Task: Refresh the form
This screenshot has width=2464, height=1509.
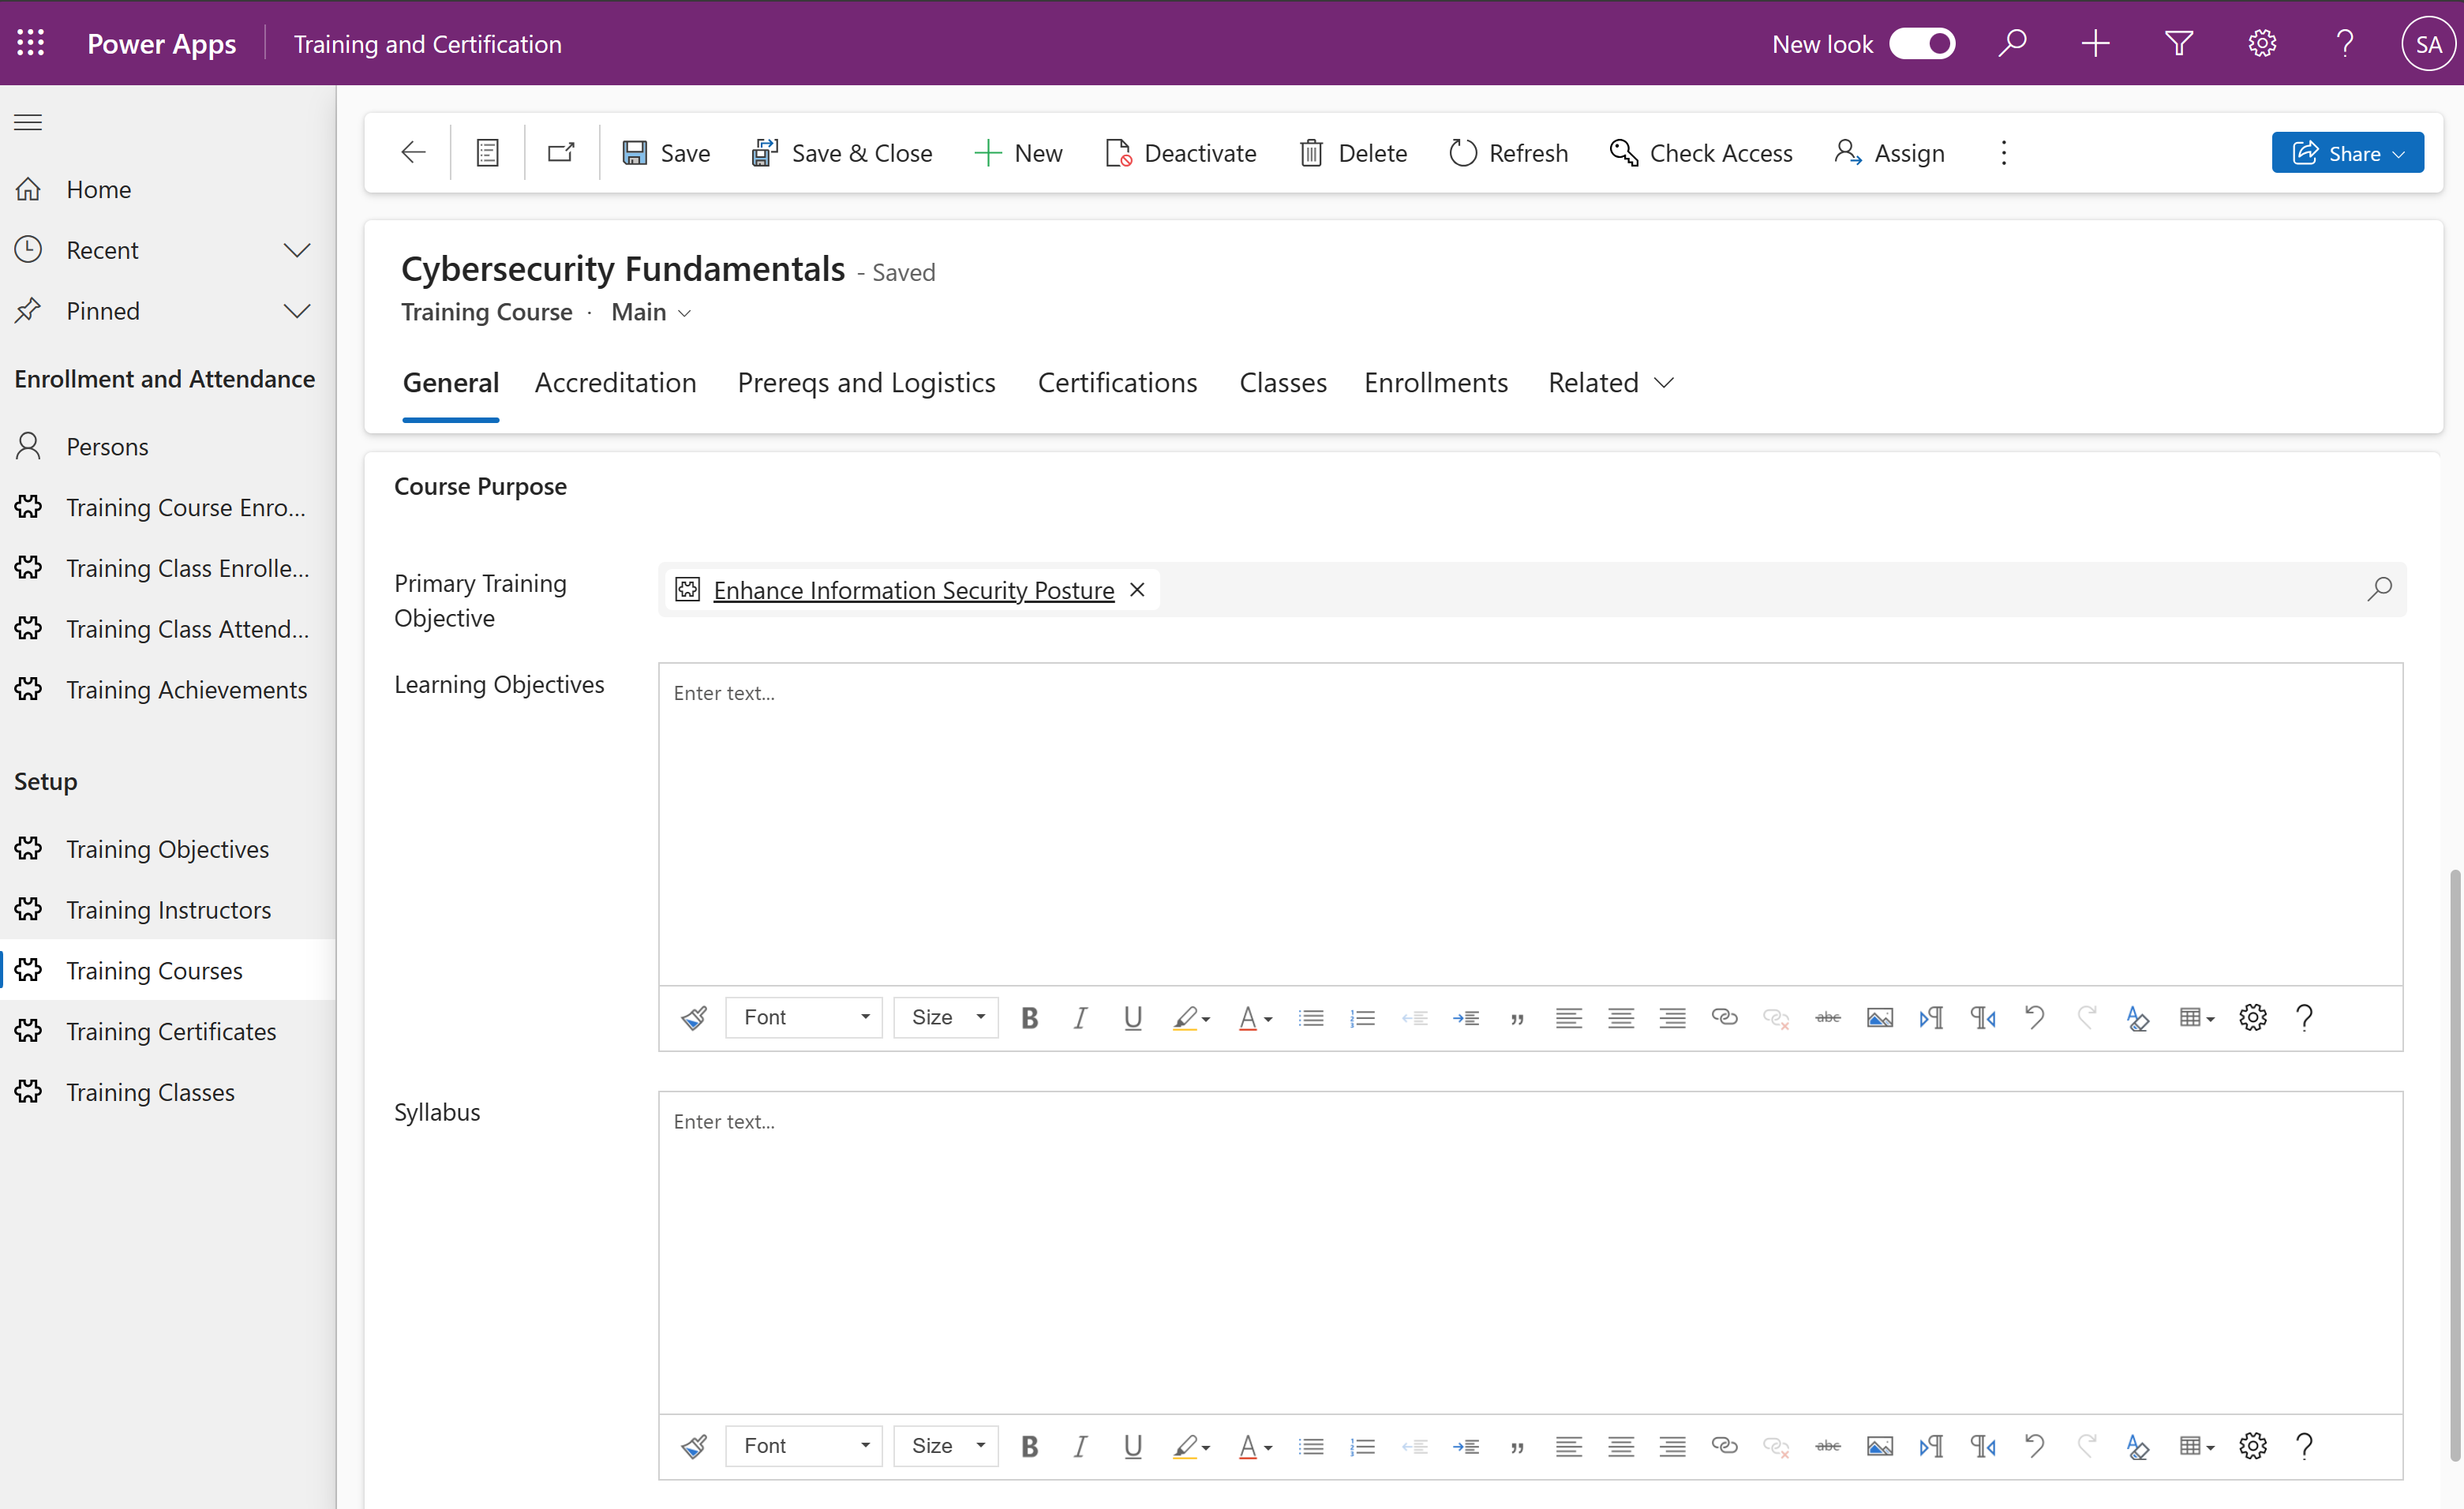Action: 1508,153
